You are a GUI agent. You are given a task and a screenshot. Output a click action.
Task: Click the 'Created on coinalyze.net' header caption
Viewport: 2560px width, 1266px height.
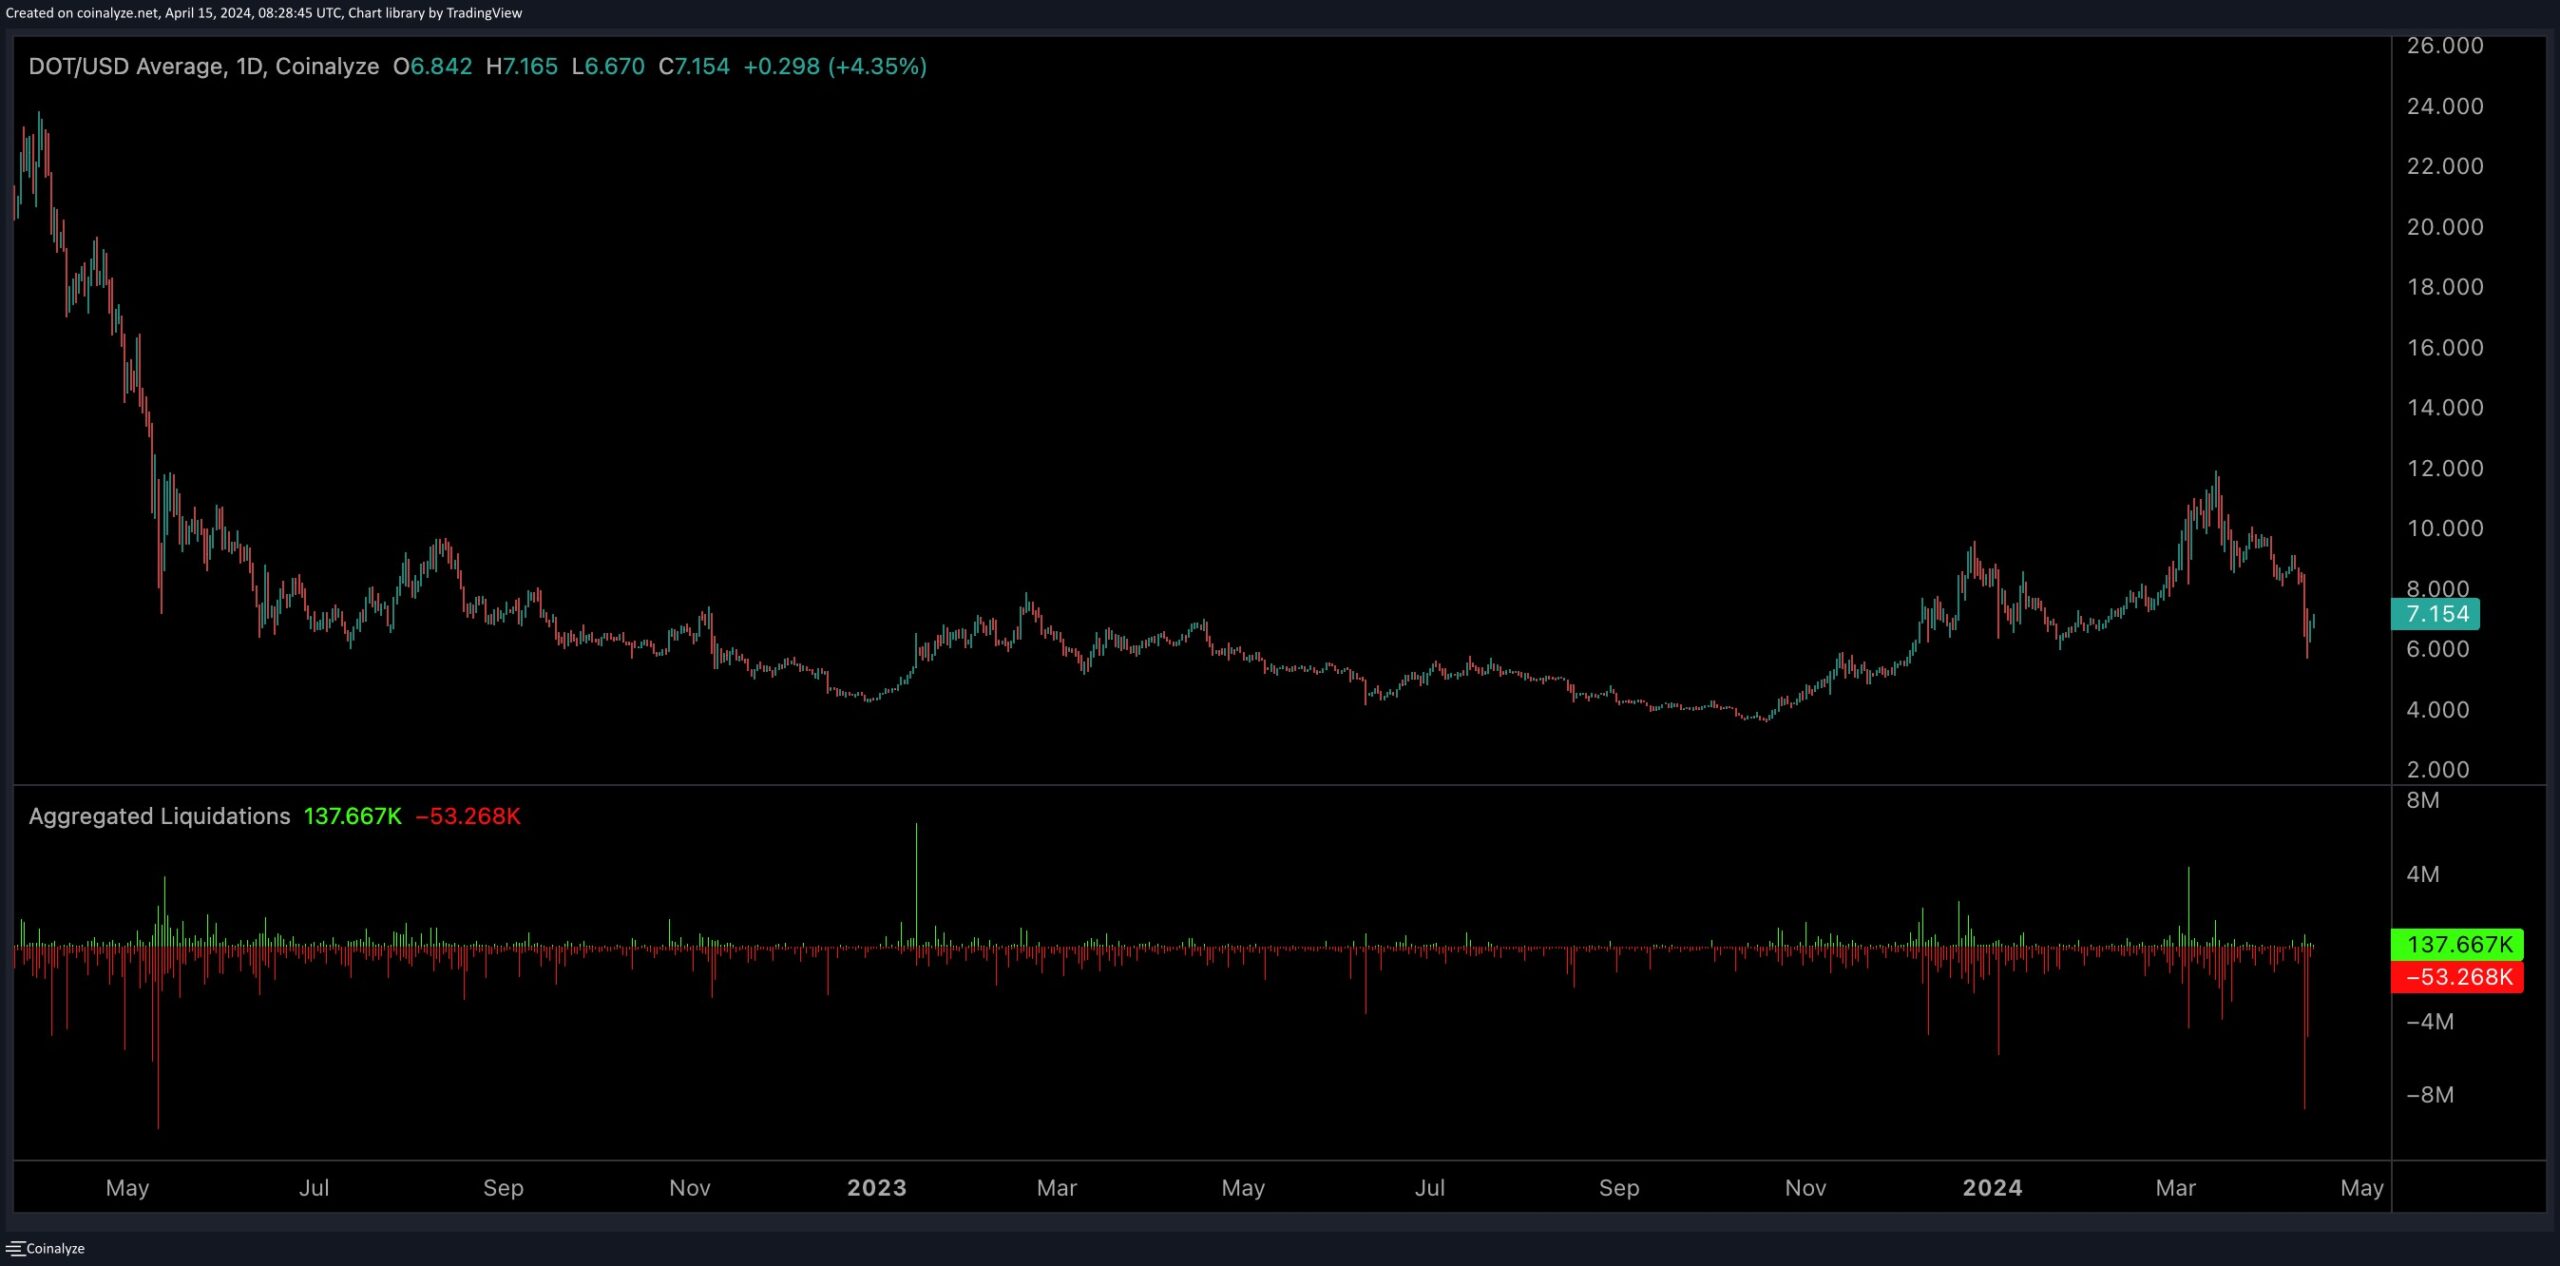(264, 13)
